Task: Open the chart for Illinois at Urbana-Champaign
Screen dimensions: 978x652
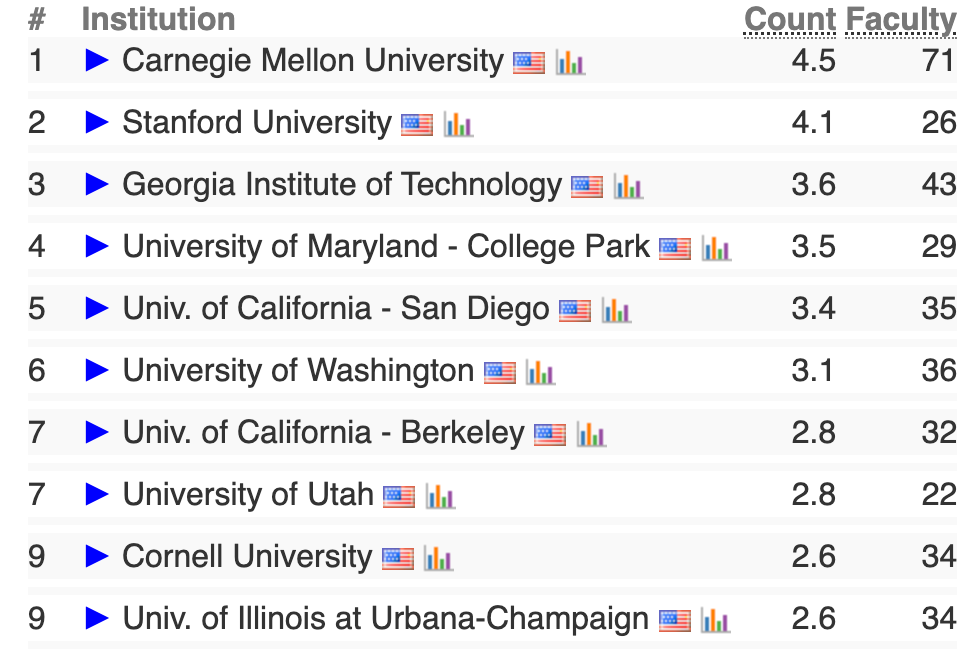Action: (715, 620)
